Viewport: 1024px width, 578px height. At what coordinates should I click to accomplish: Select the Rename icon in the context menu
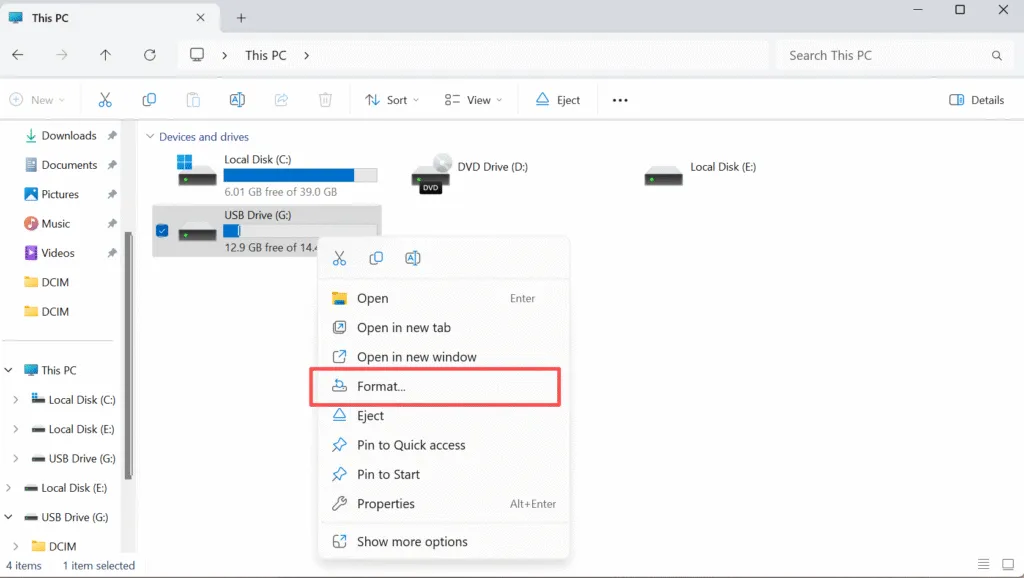(x=412, y=257)
